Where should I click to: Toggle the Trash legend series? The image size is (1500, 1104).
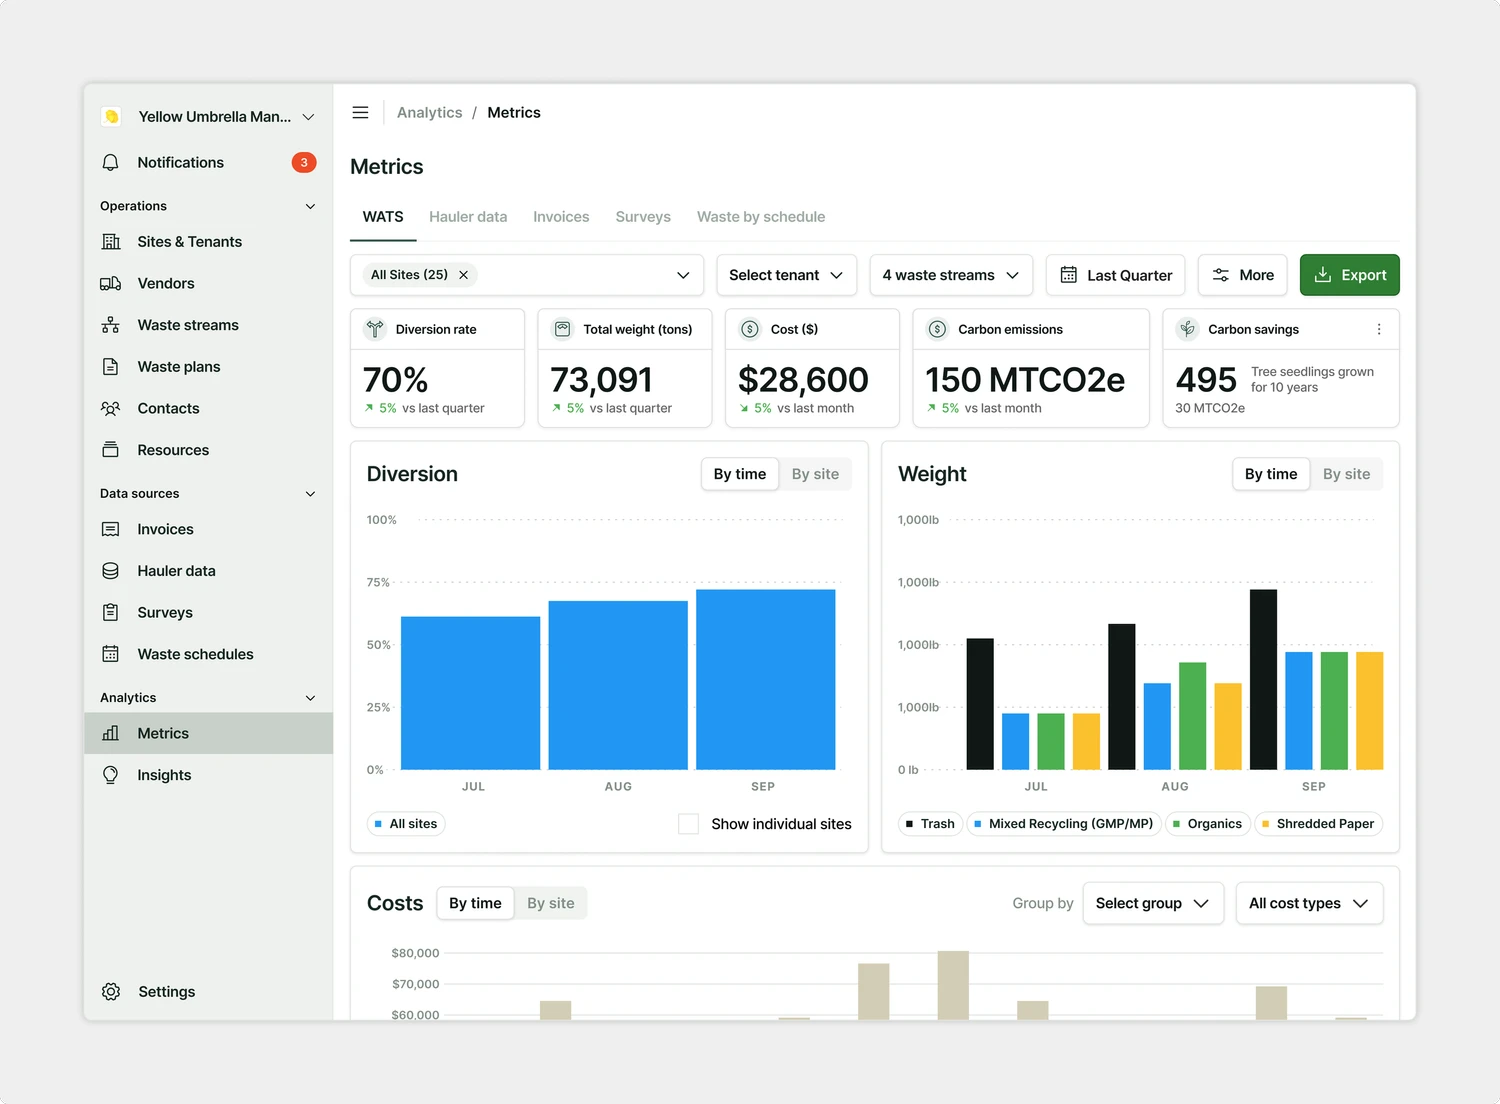point(930,824)
